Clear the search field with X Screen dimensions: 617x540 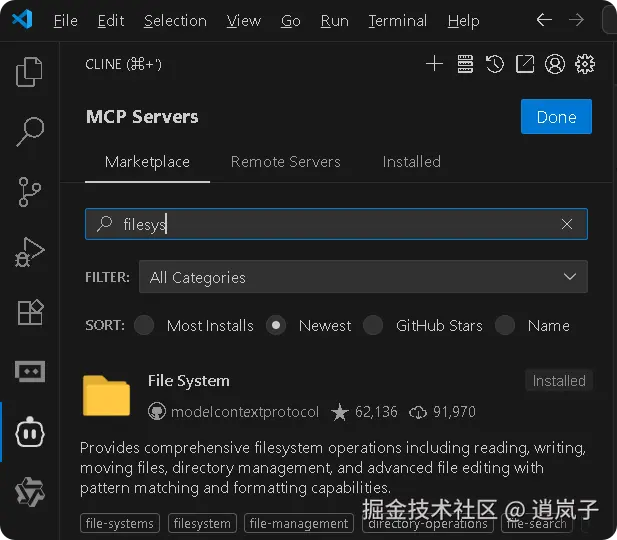point(567,224)
